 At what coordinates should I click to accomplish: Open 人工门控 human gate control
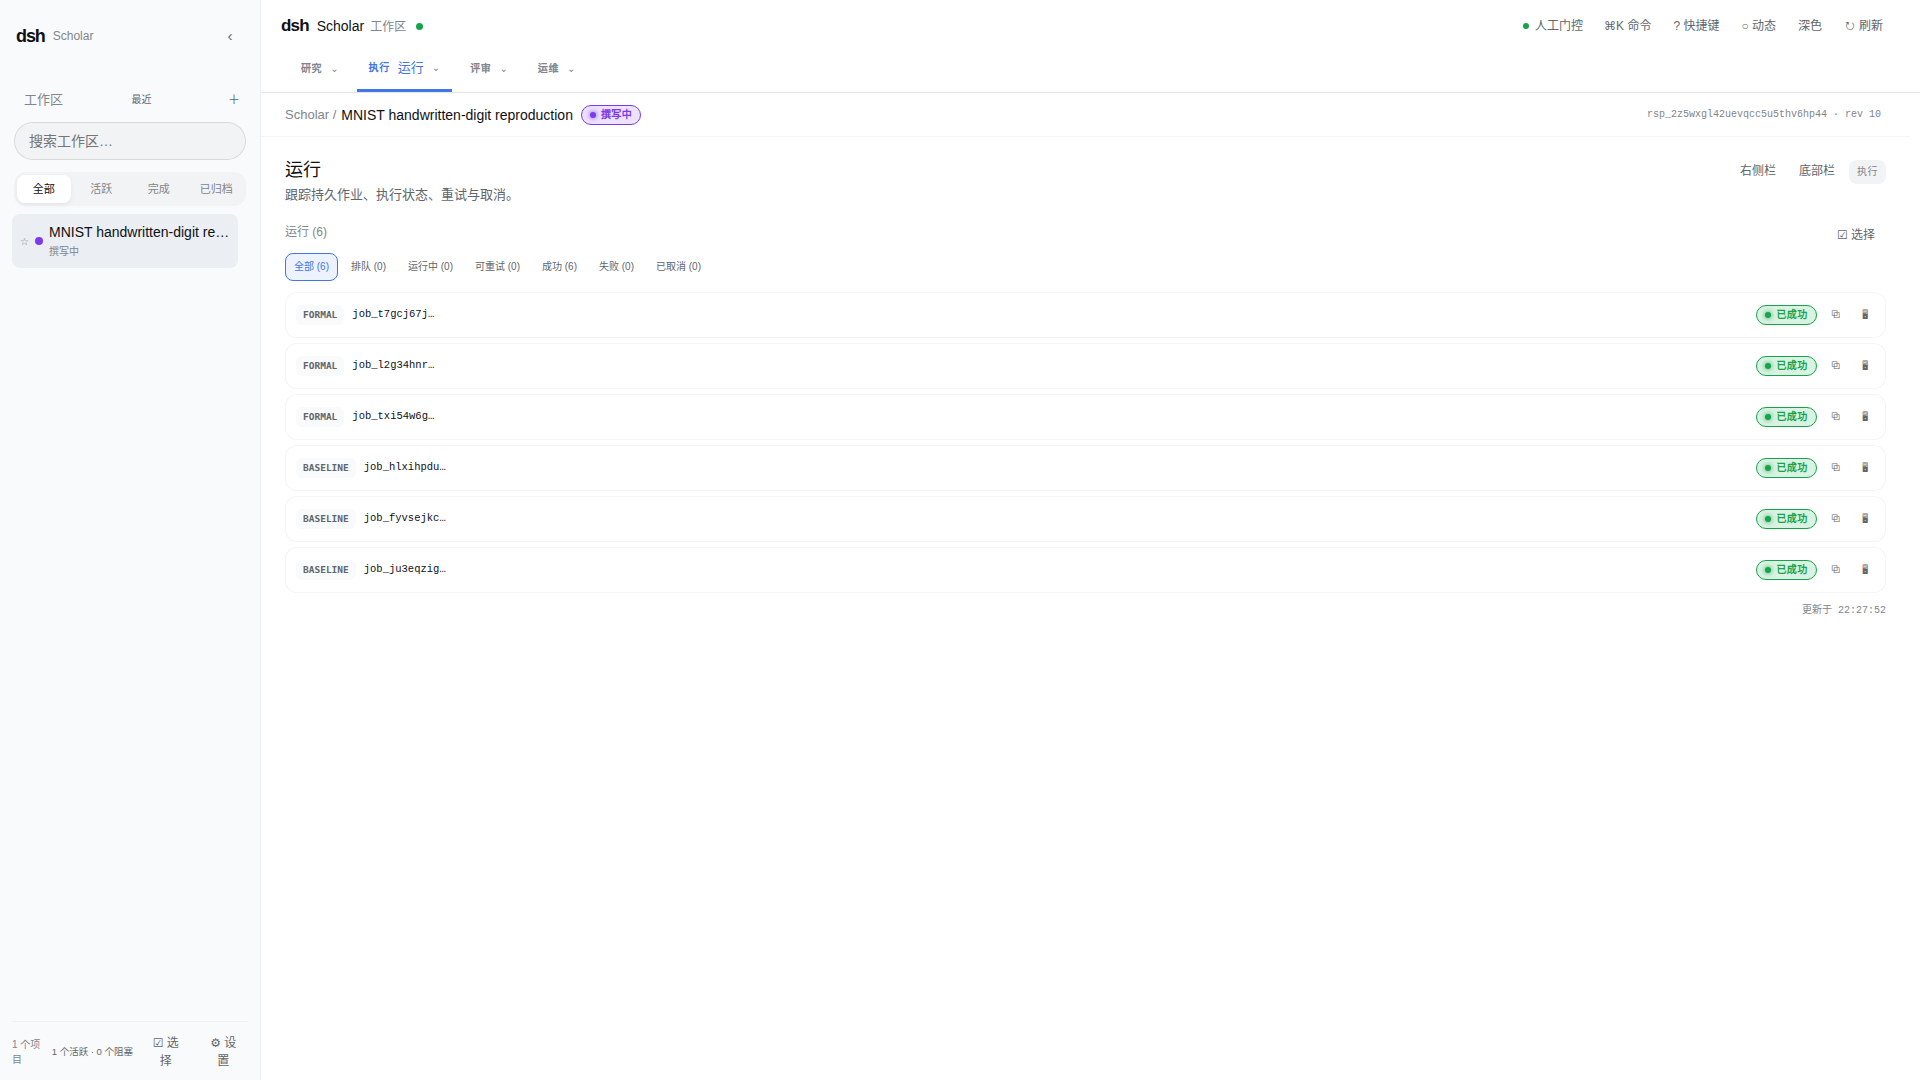click(x=1553, y=26)
